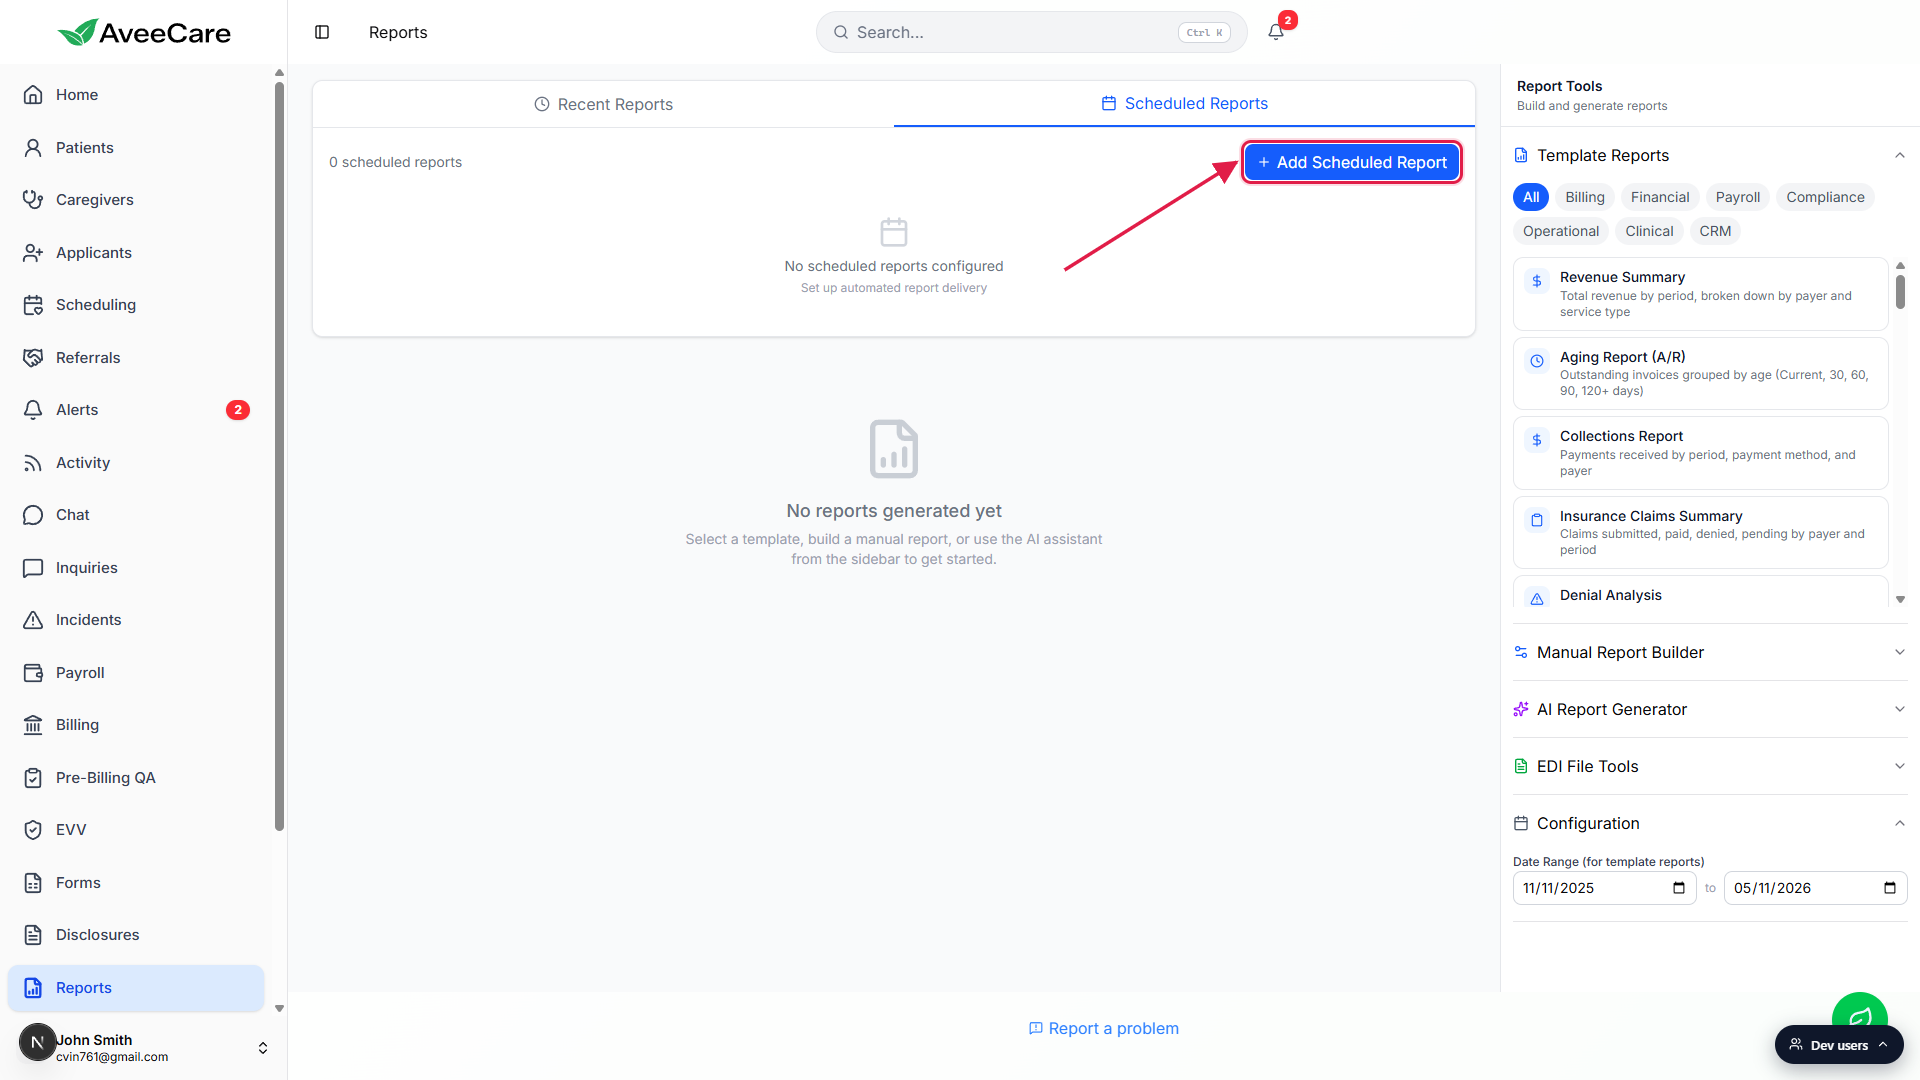This screenshot has width=1920, height=1080.
Task: Open the green leaf assistant button
Action: [1859, 1012]
